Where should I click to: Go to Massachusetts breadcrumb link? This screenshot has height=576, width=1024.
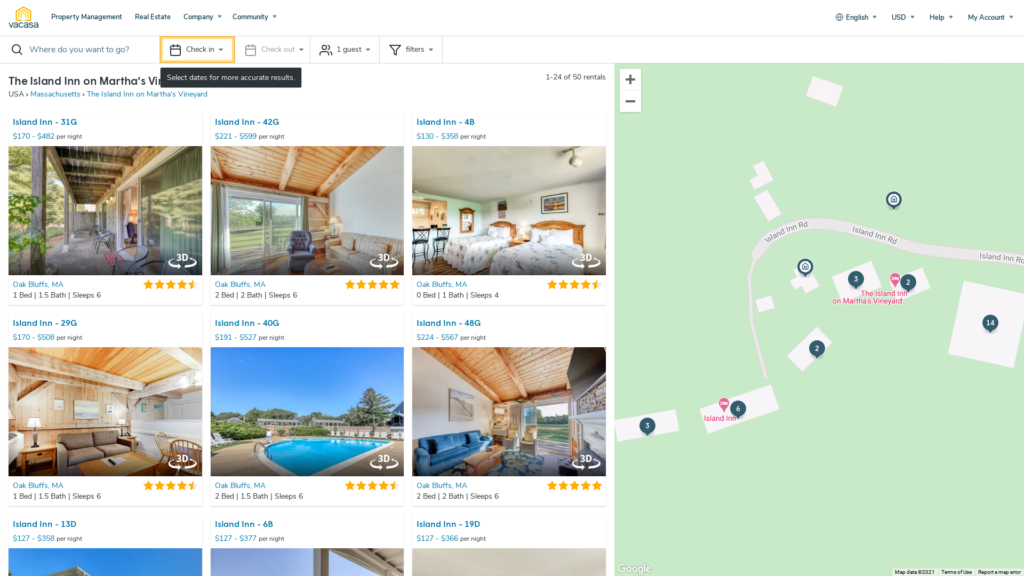pyautogui.click(x=55, y=94)
